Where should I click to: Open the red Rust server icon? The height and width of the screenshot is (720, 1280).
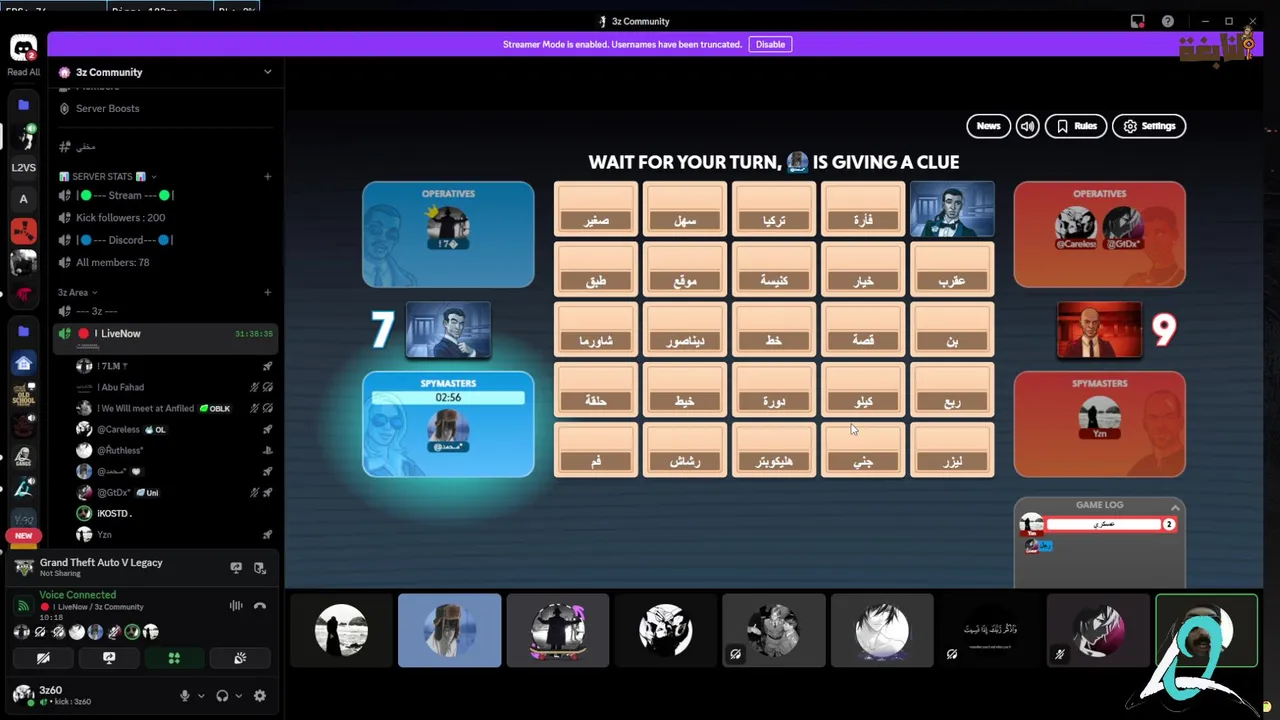[23, 231]
